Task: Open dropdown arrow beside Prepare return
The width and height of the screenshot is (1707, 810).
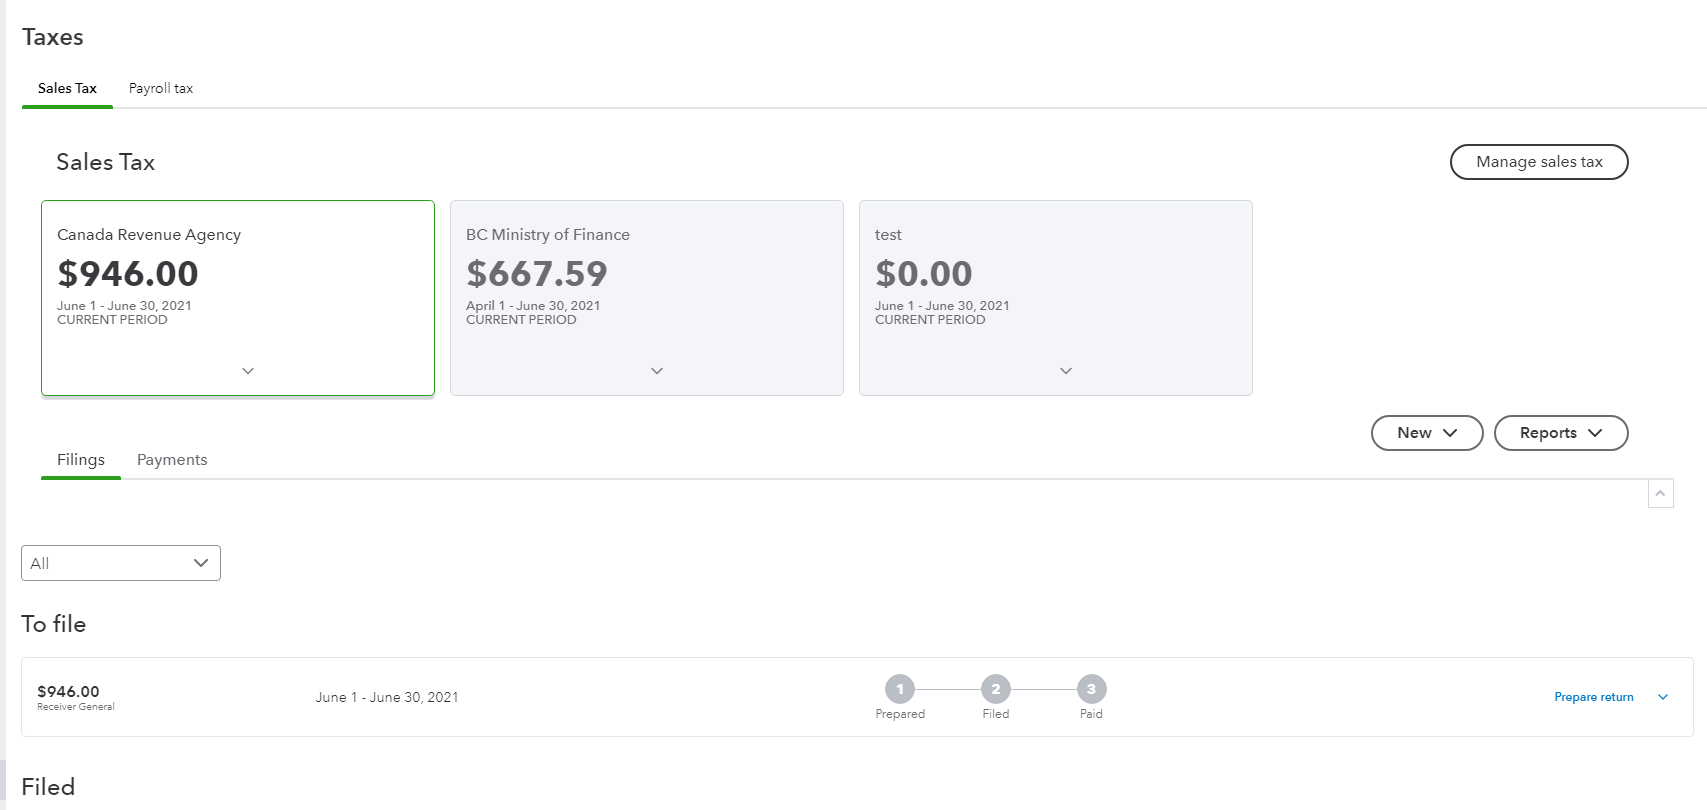Action: tap(1663, 697)
